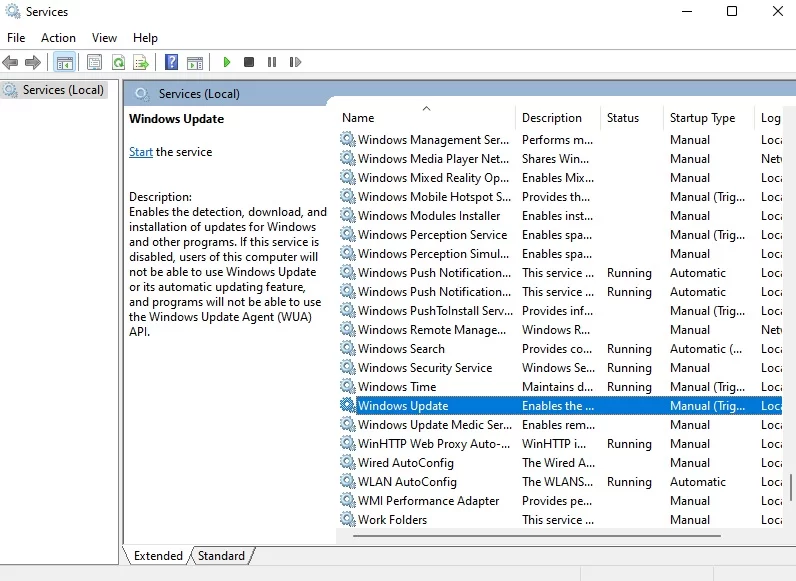
Task: Click gear icon beside Wired AutoConfig
Action: (x=348, y=463)
